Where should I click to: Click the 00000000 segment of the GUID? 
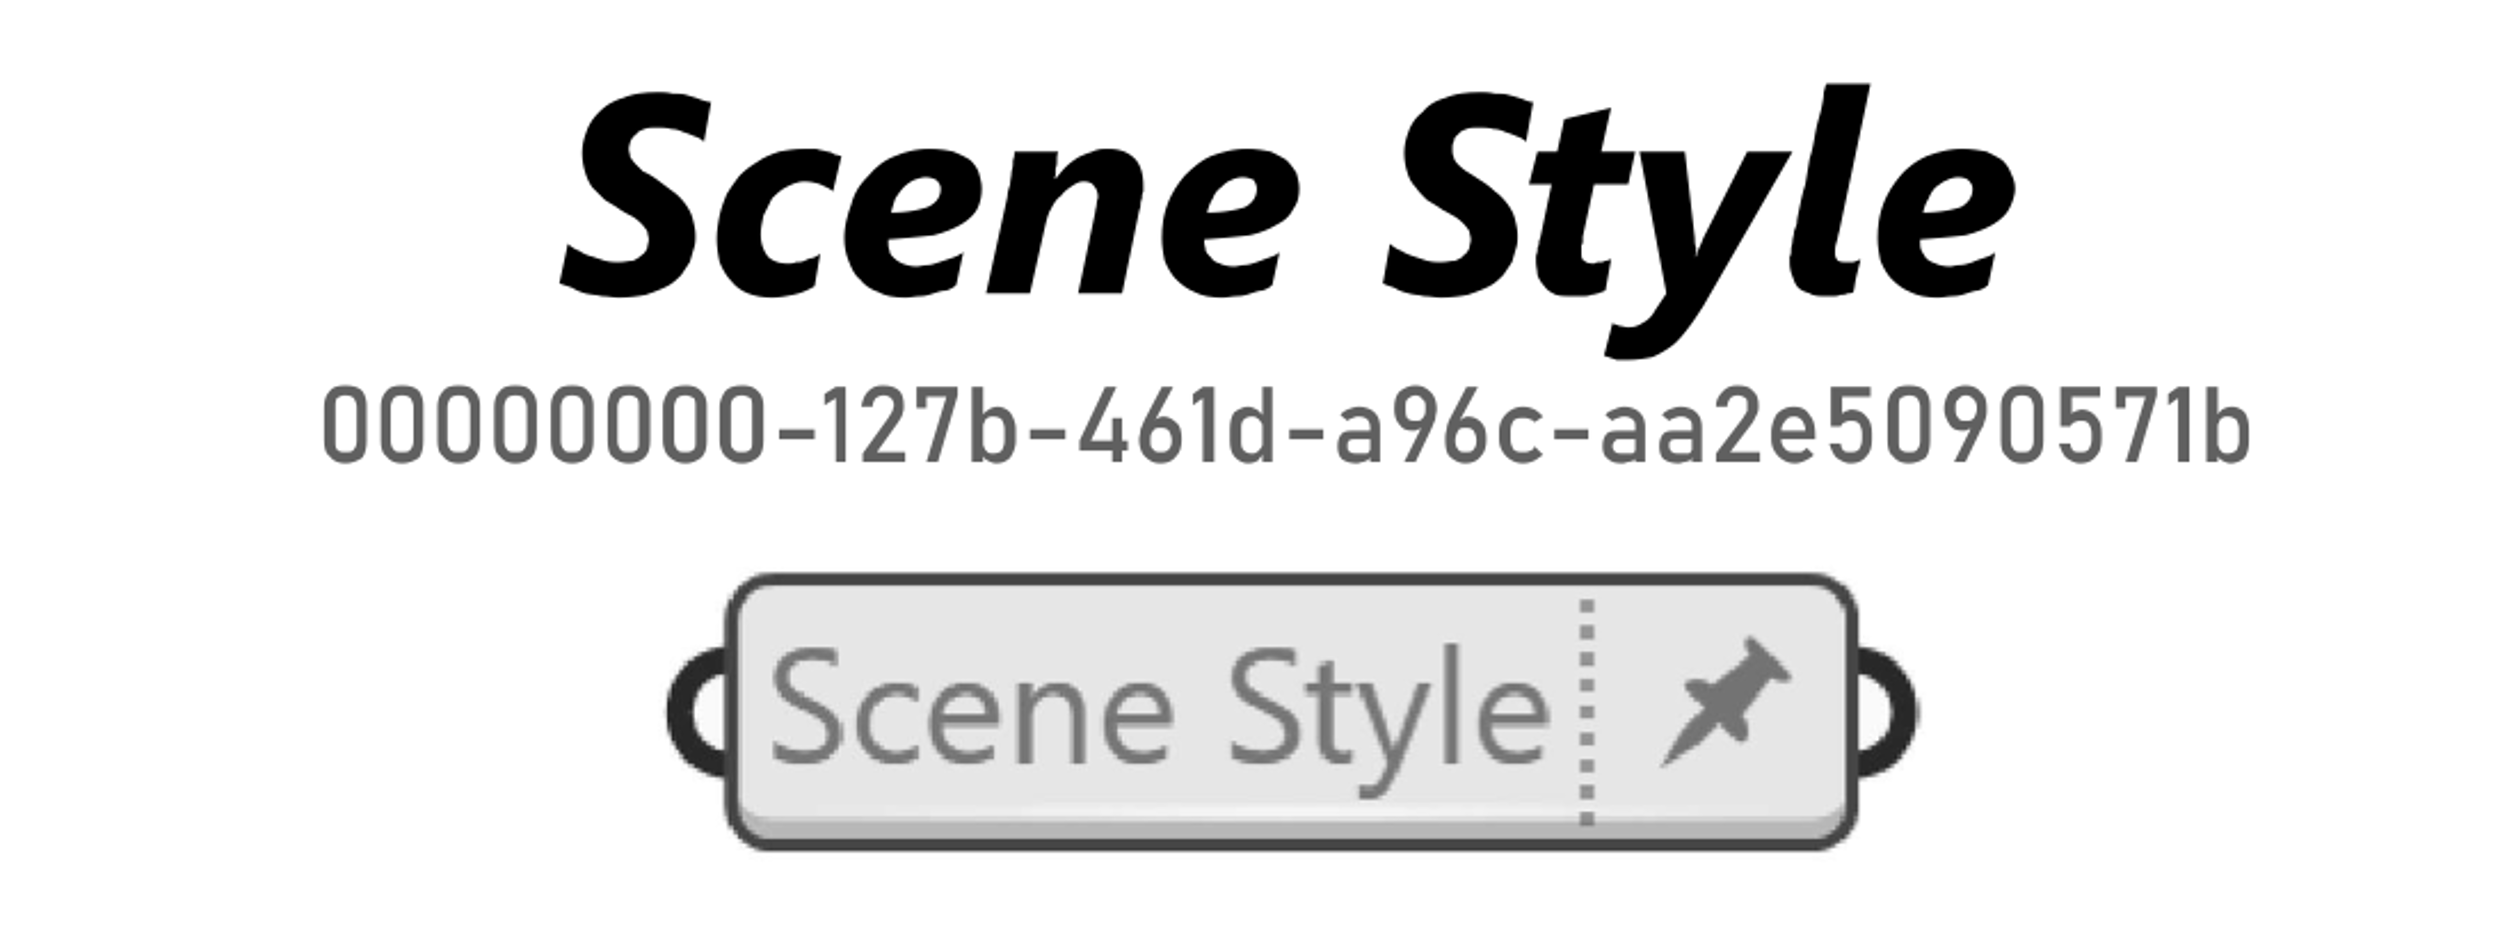tap(544, 426)
